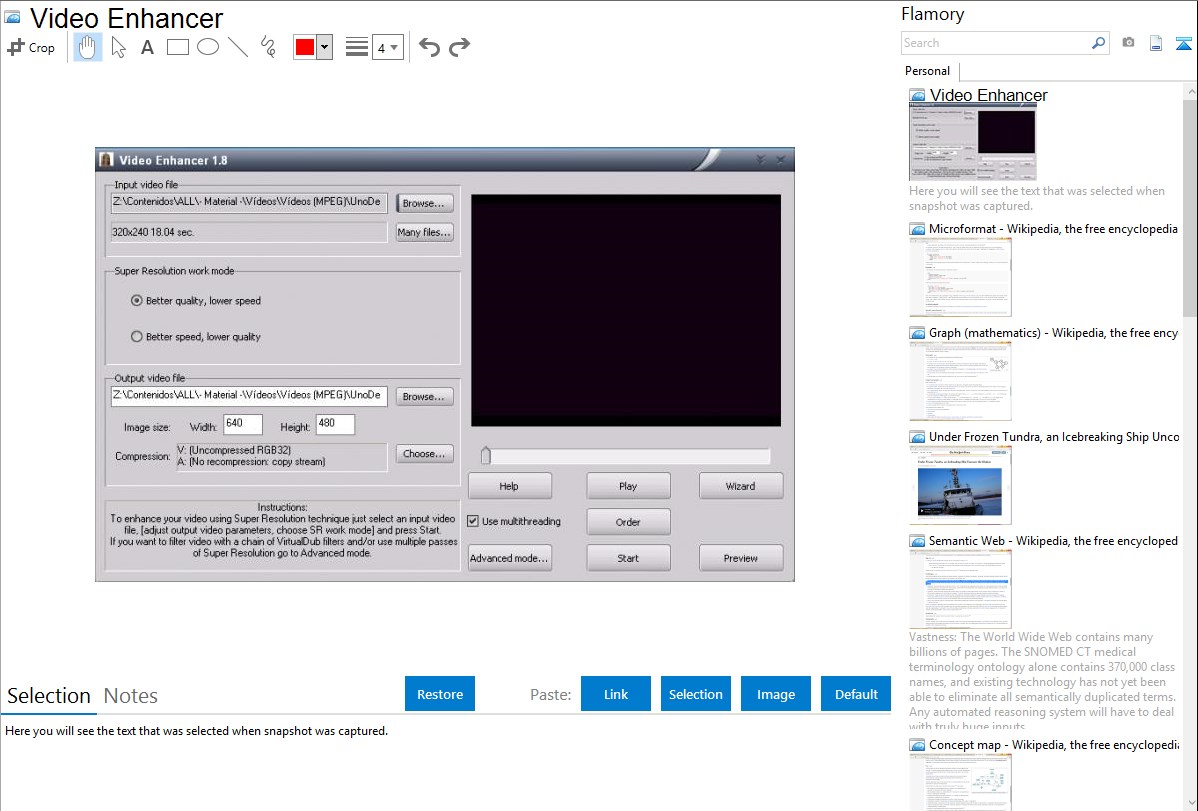Paste as Link
Screen dimensions: 1198x811
pos(616,694)
